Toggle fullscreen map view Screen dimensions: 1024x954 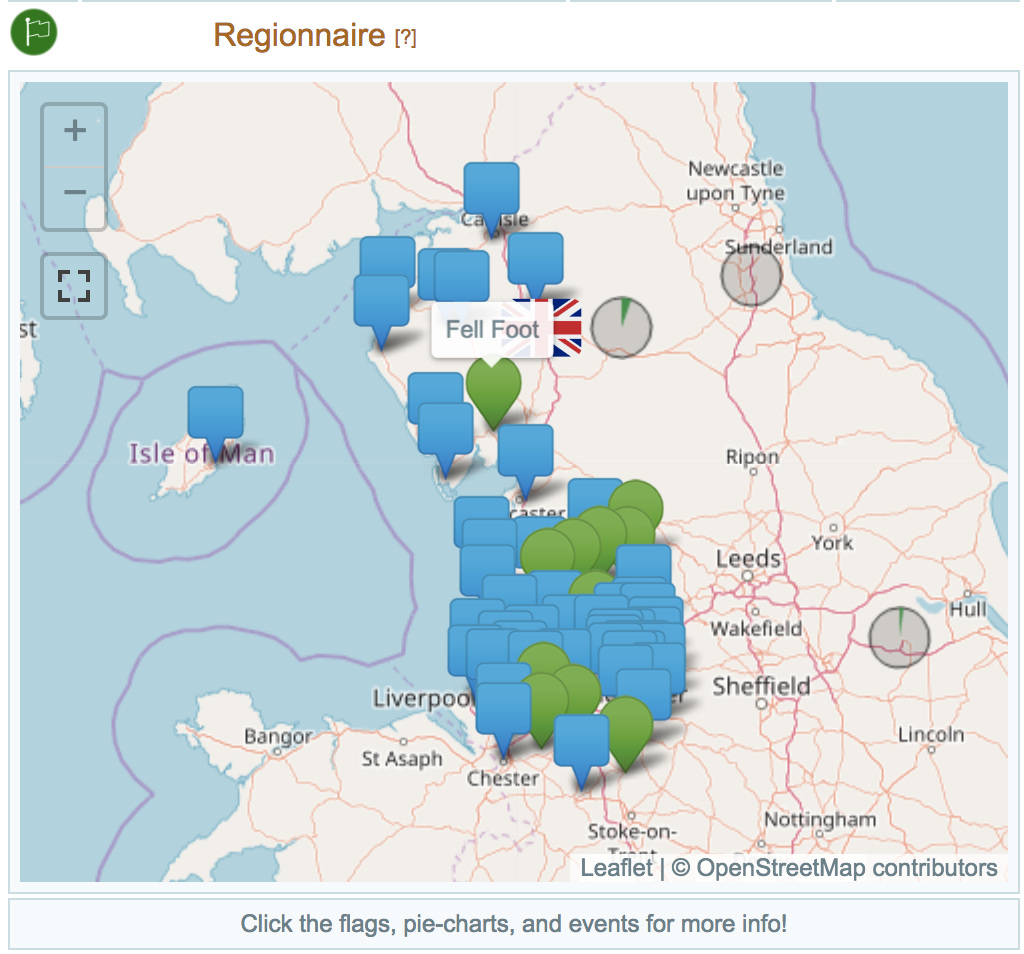tap(74, 286)
